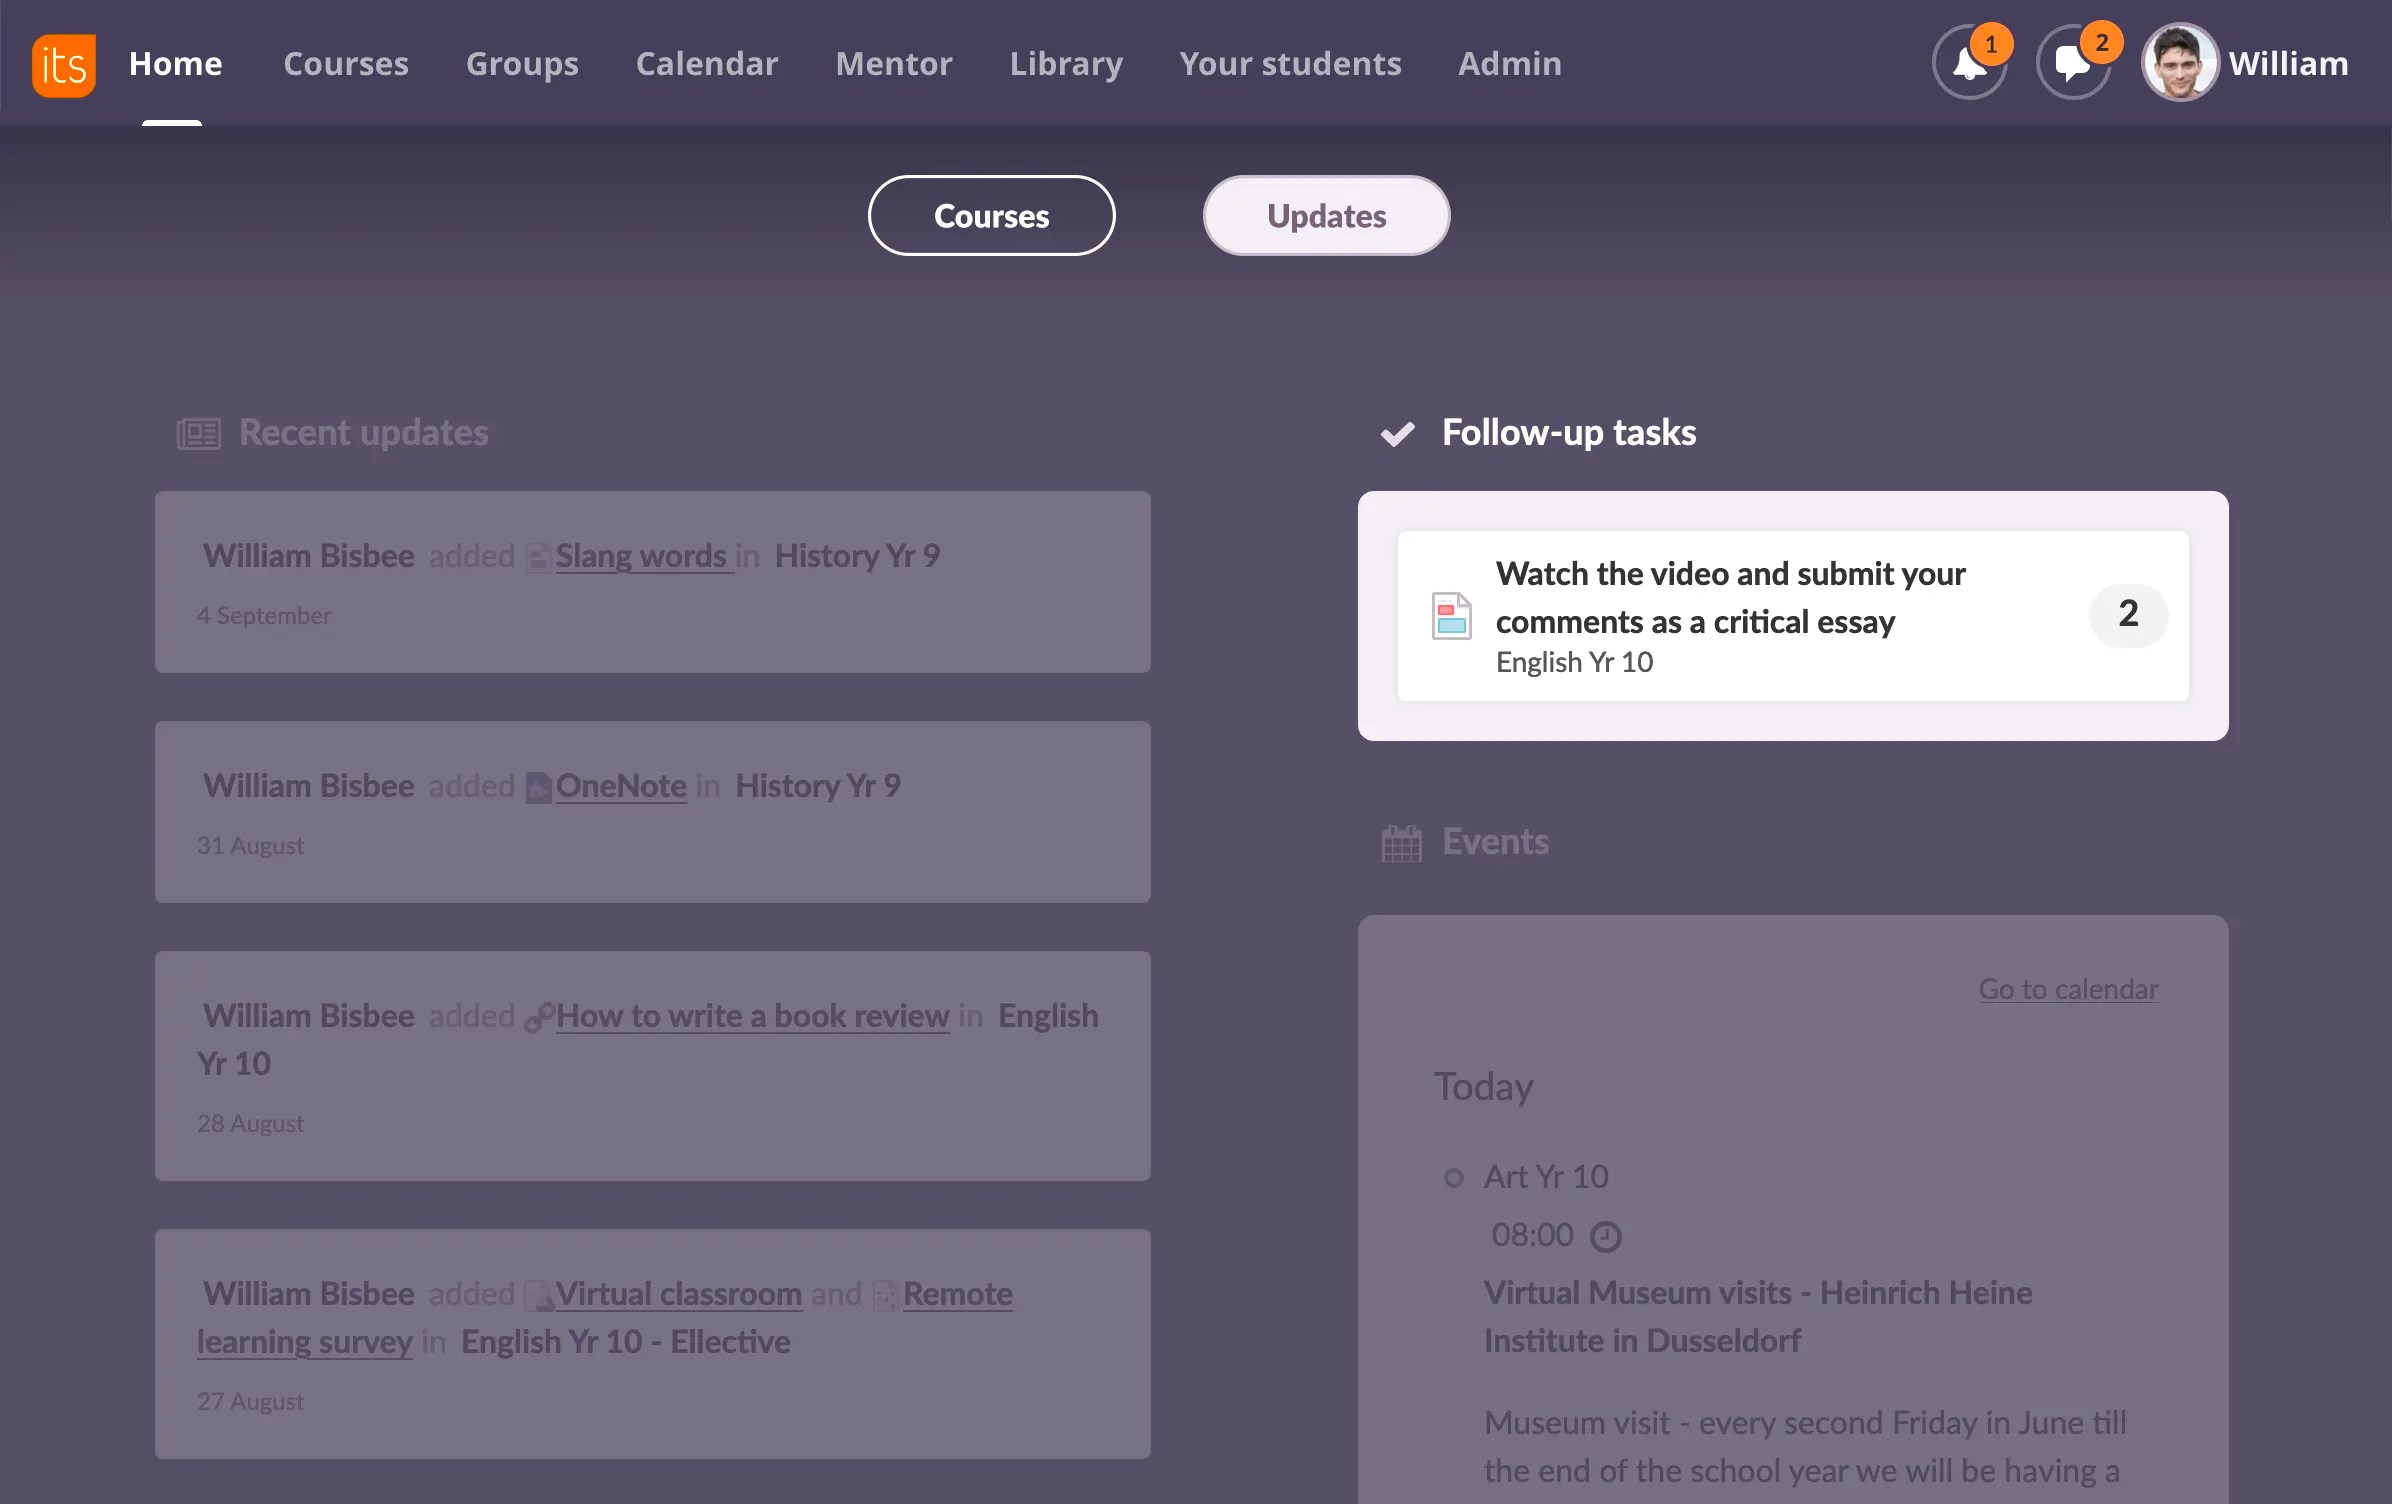Open William user name dropdown

2288,64
